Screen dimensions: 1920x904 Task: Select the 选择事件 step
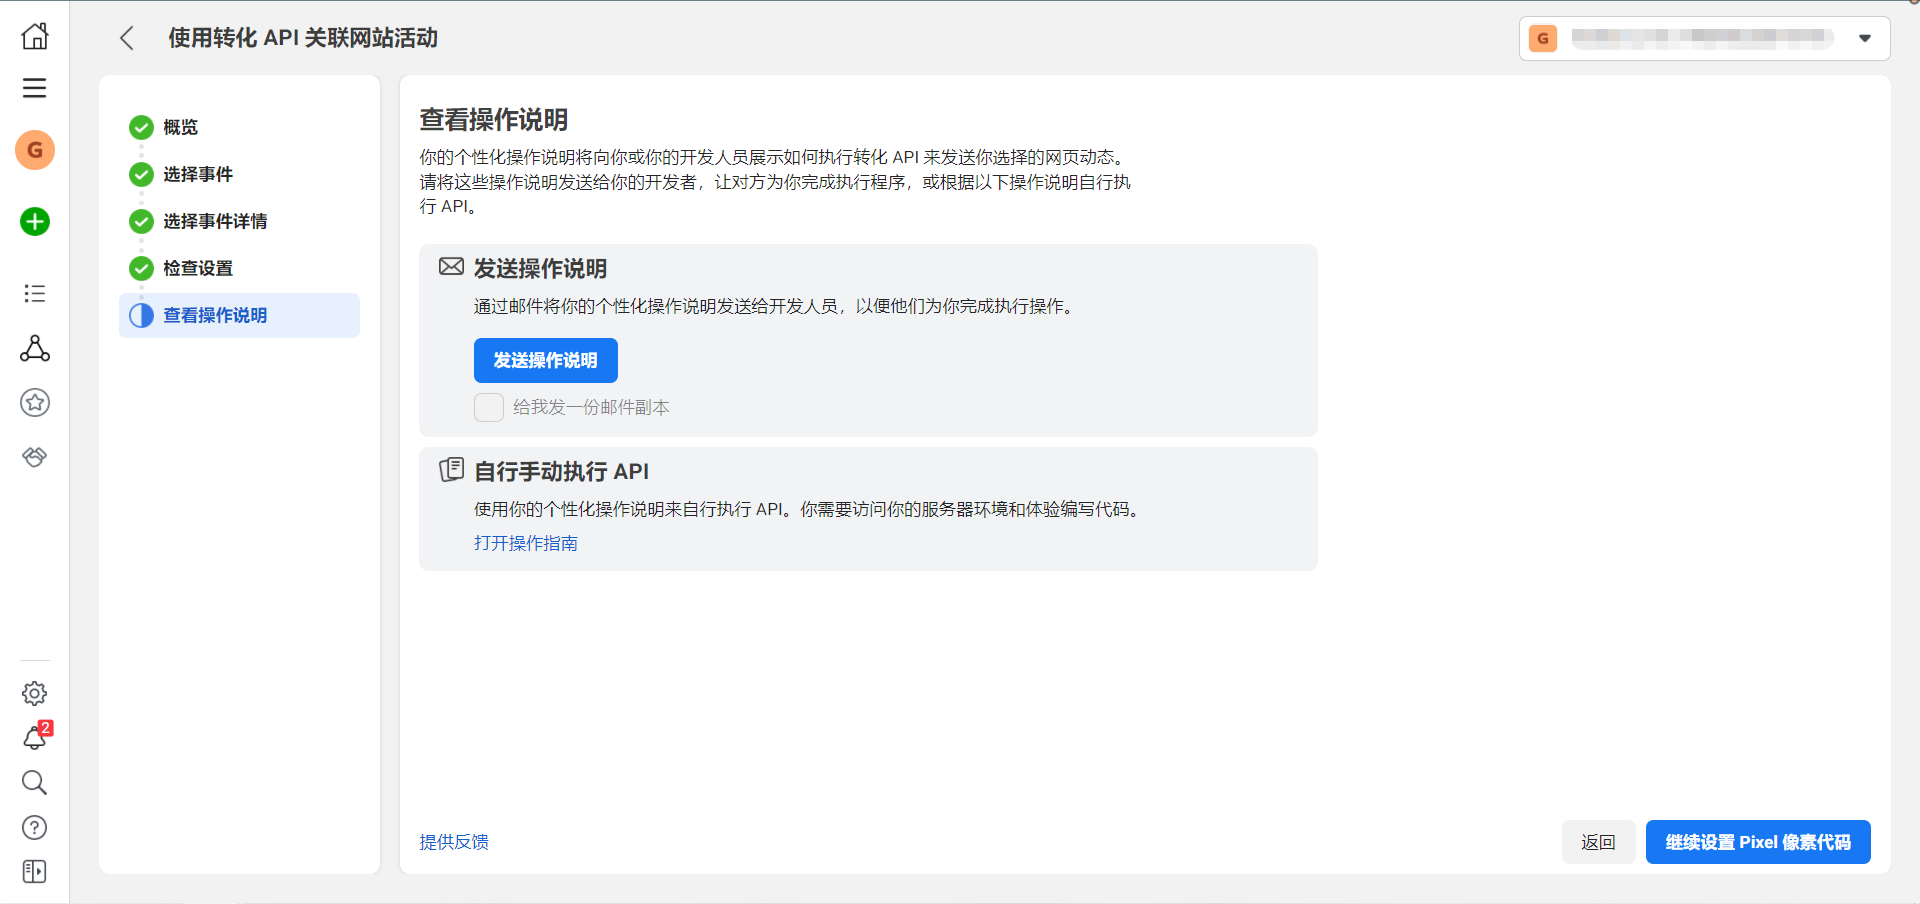click(x=239, y=174)
